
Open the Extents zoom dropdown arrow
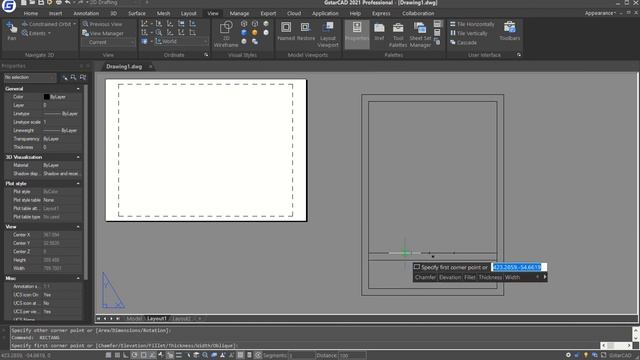[x=49, y=33]
